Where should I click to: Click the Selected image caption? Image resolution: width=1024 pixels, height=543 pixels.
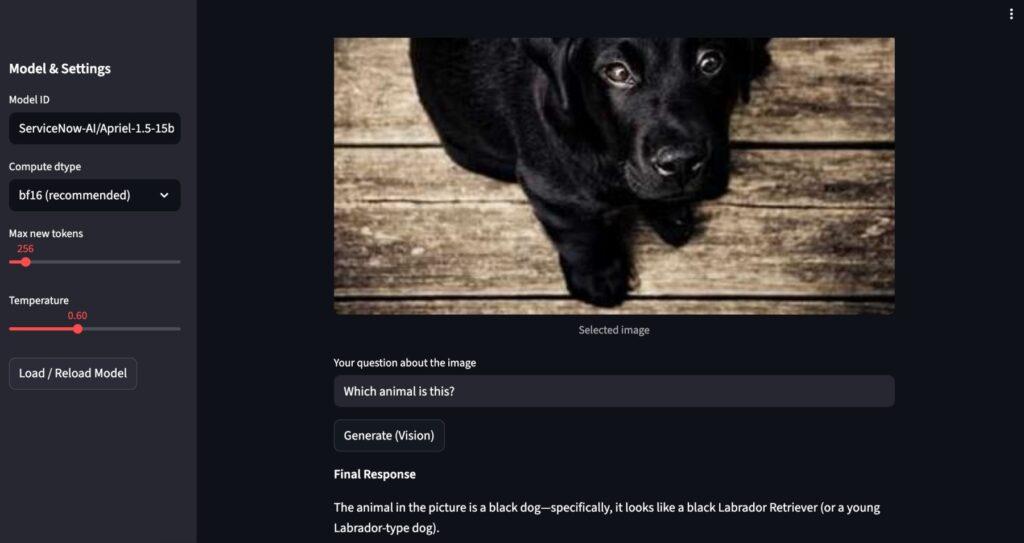[x=614, y=330]
